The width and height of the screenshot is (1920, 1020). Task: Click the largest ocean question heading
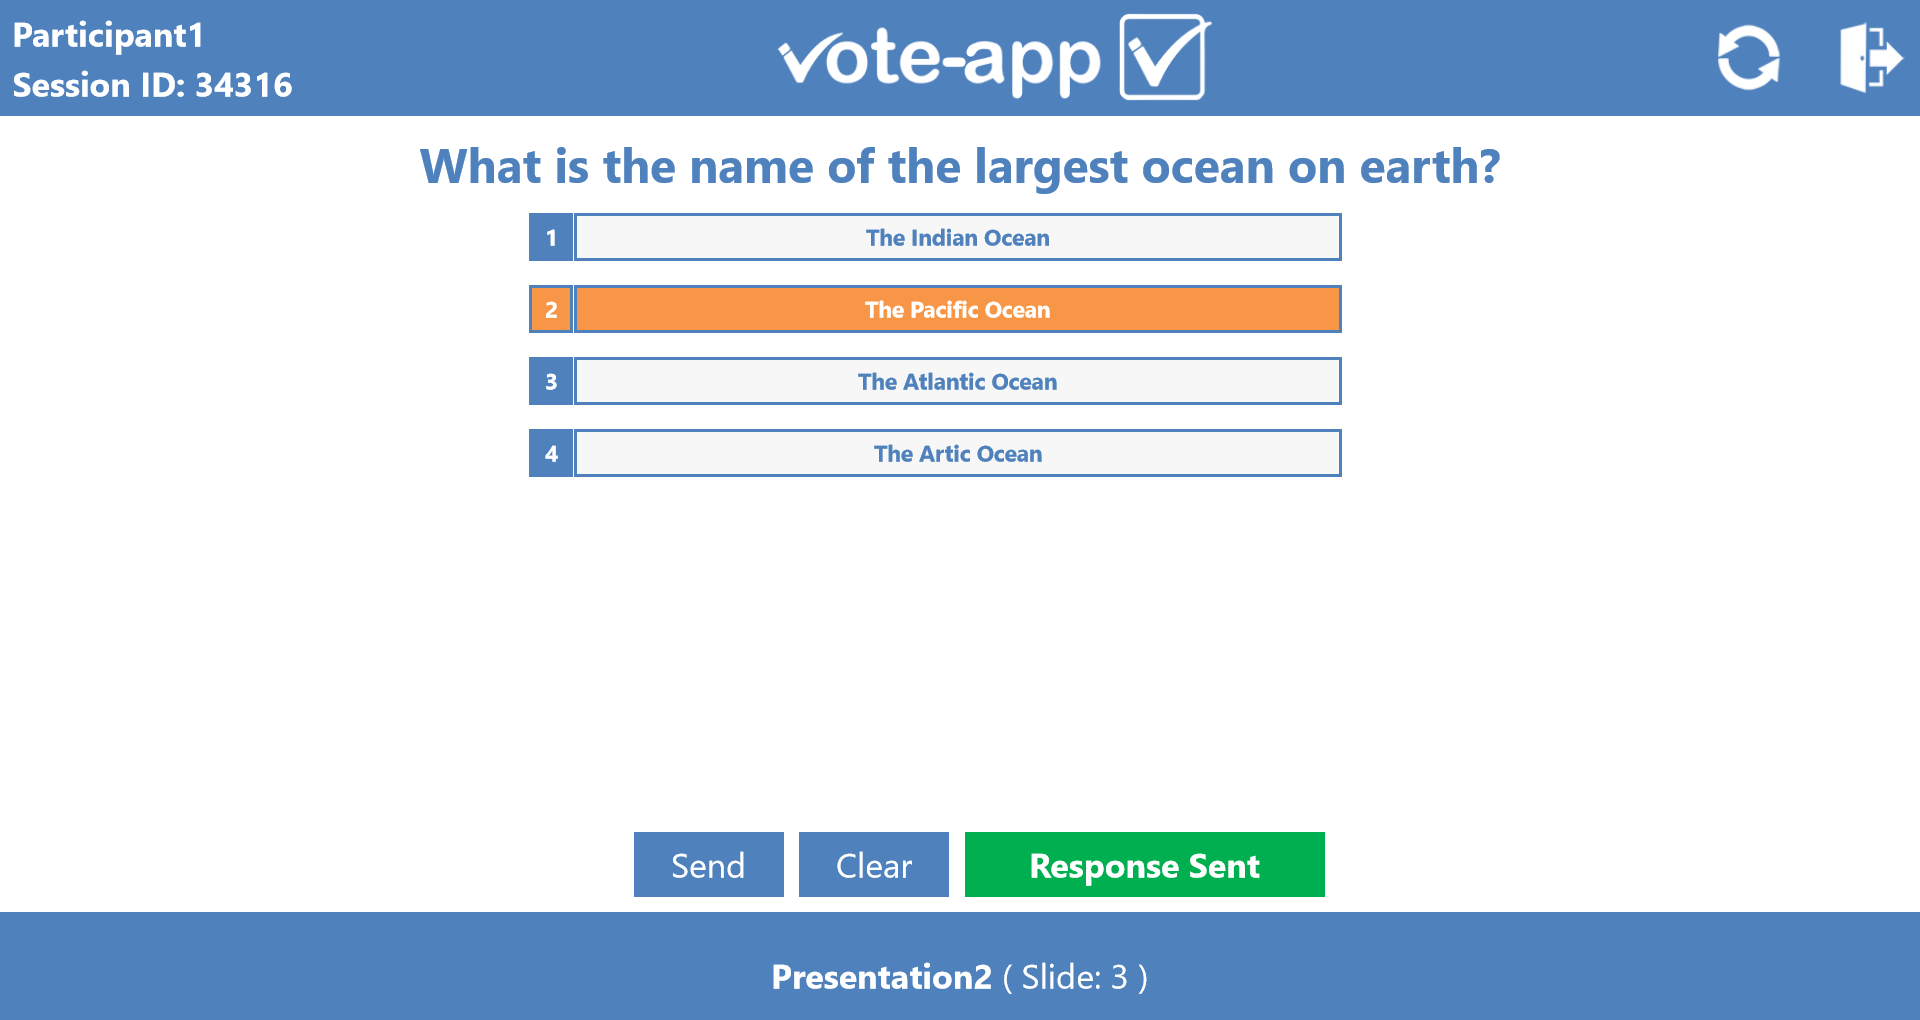tap(959, 167)
